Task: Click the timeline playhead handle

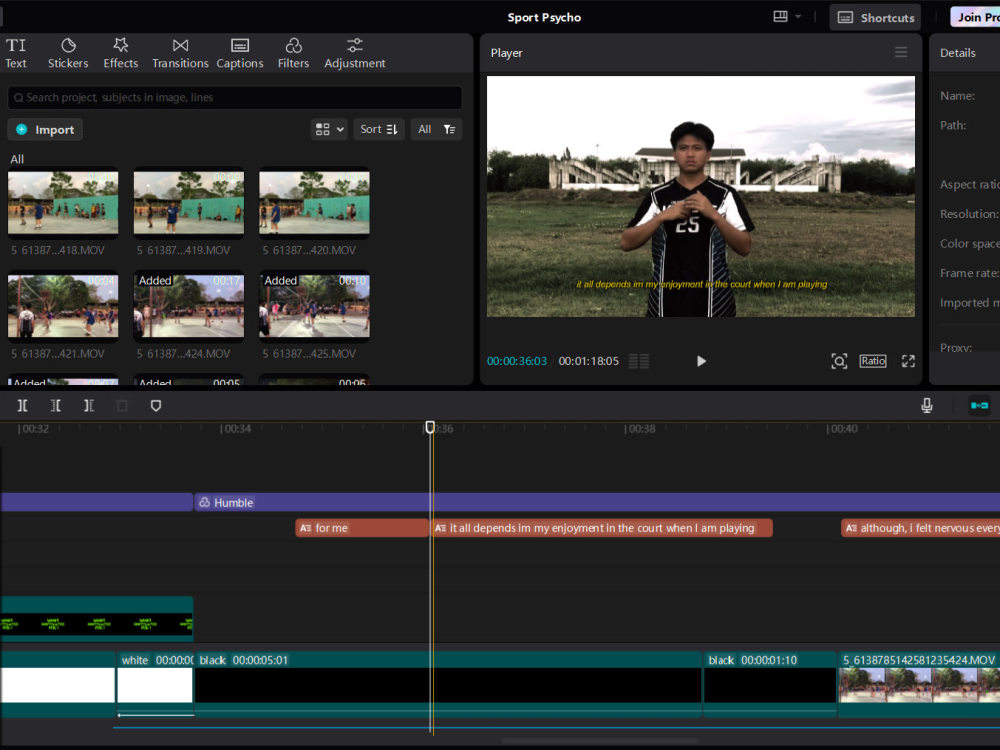Action: pos(430,427)
